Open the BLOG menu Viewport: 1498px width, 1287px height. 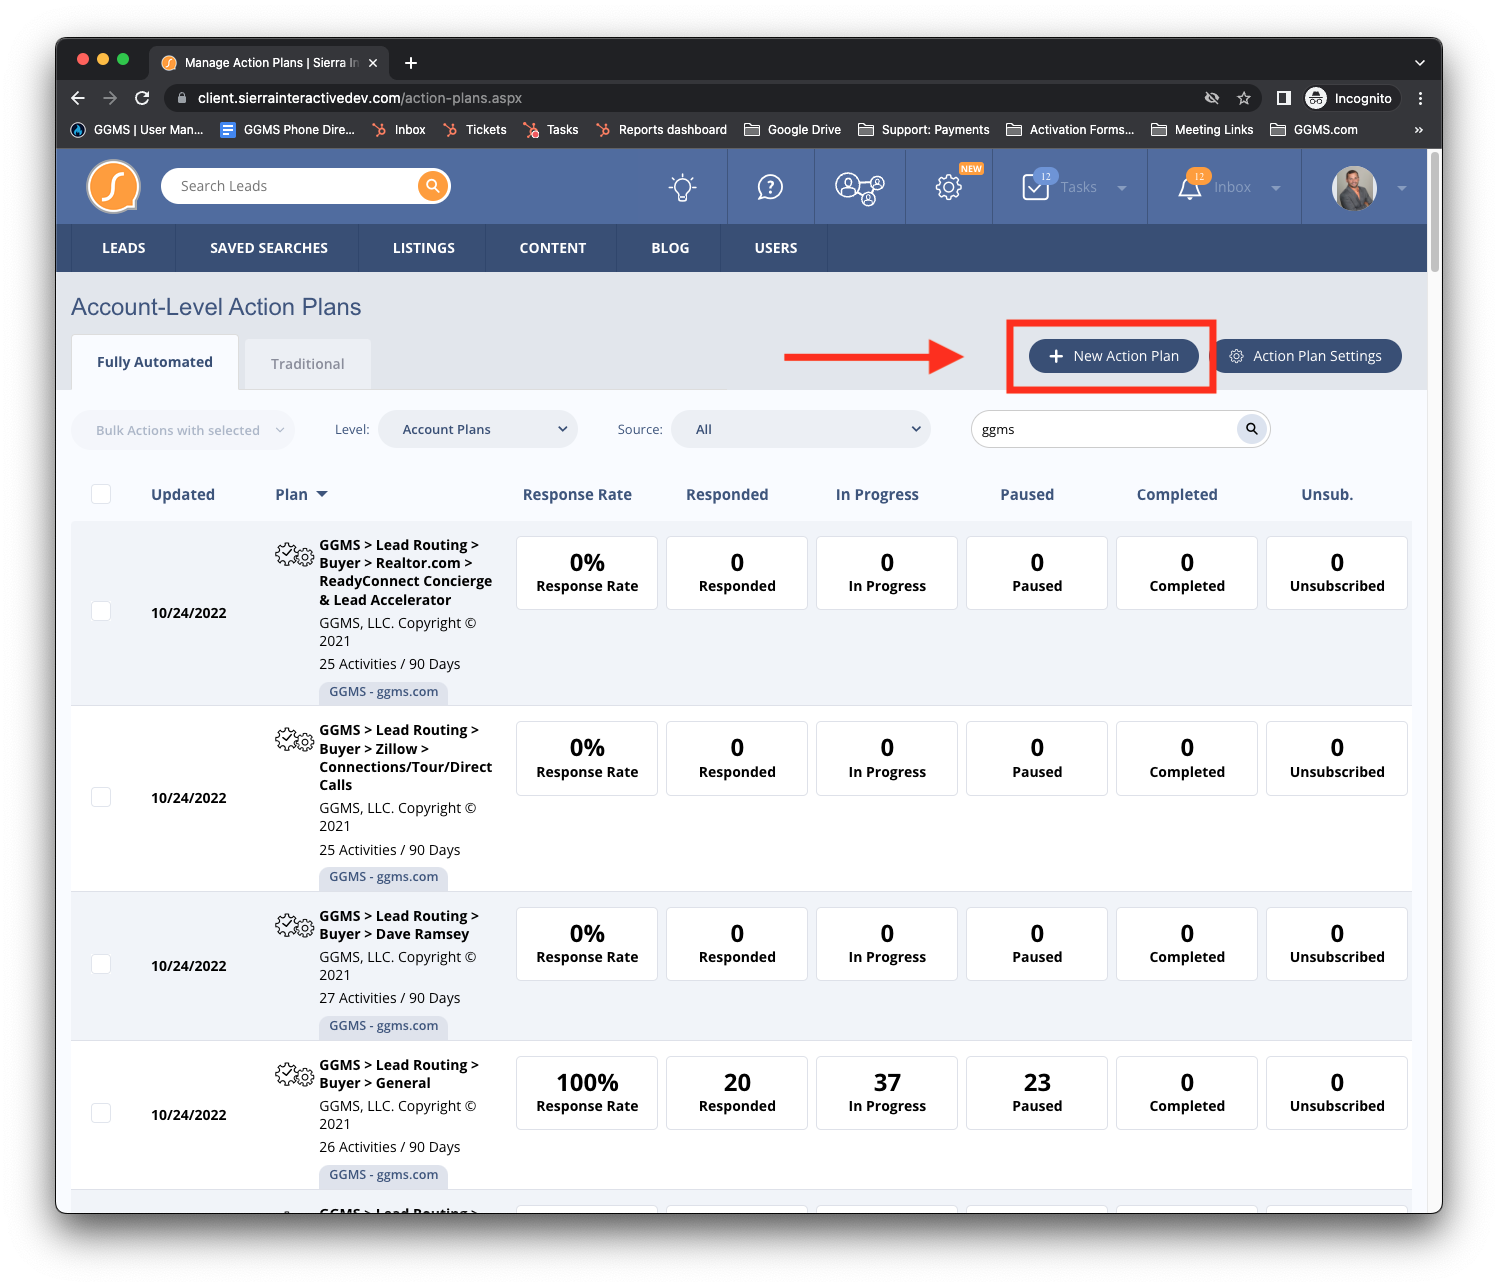[x=670, y=248]
